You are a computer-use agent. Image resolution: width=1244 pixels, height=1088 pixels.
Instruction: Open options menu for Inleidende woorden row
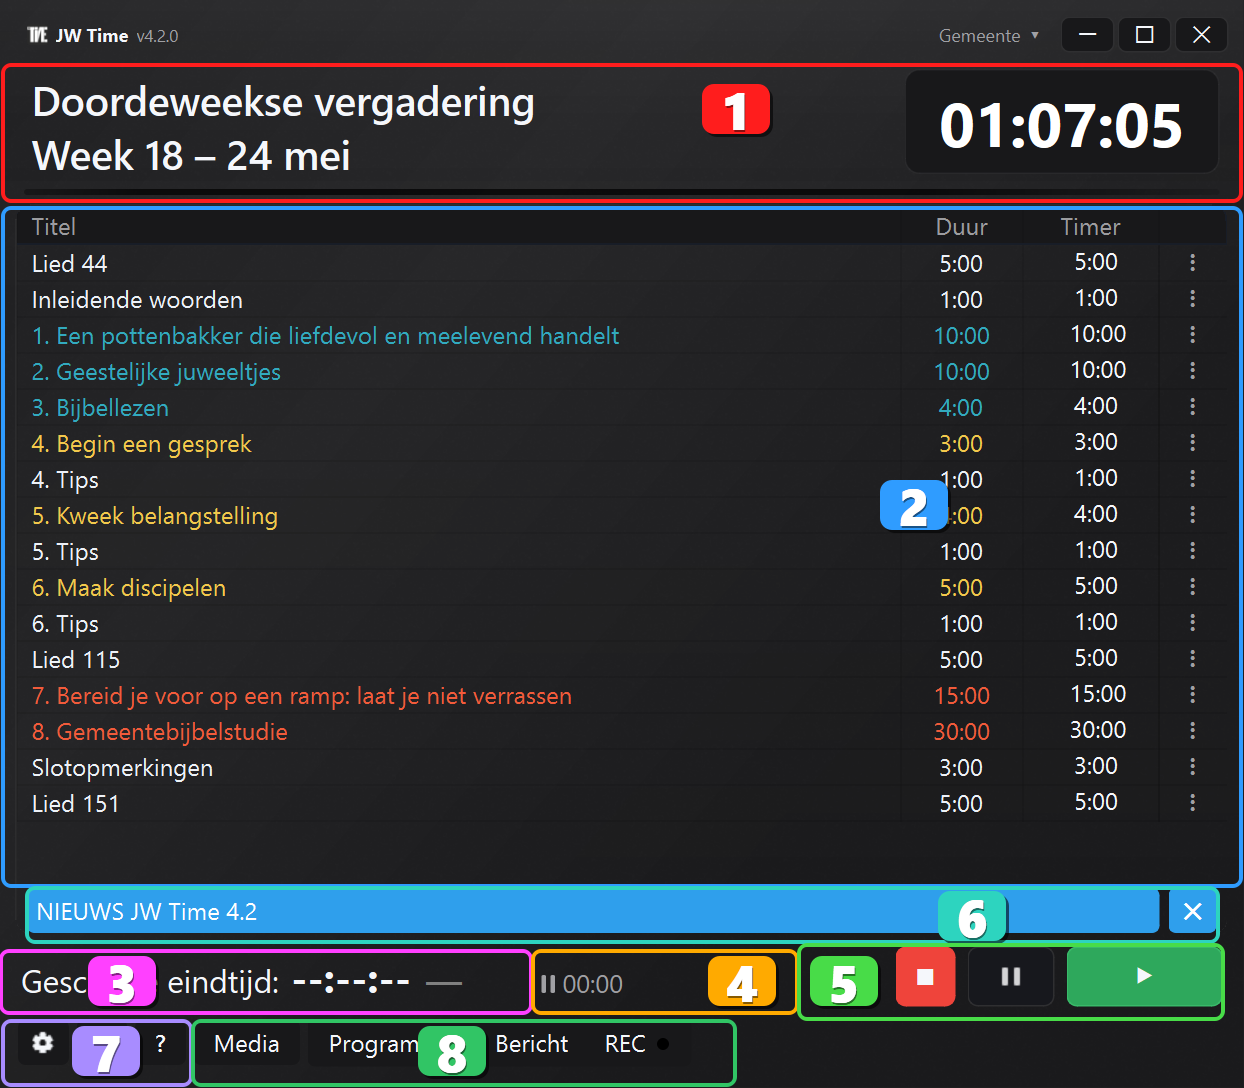click(x=1192, y=299)
